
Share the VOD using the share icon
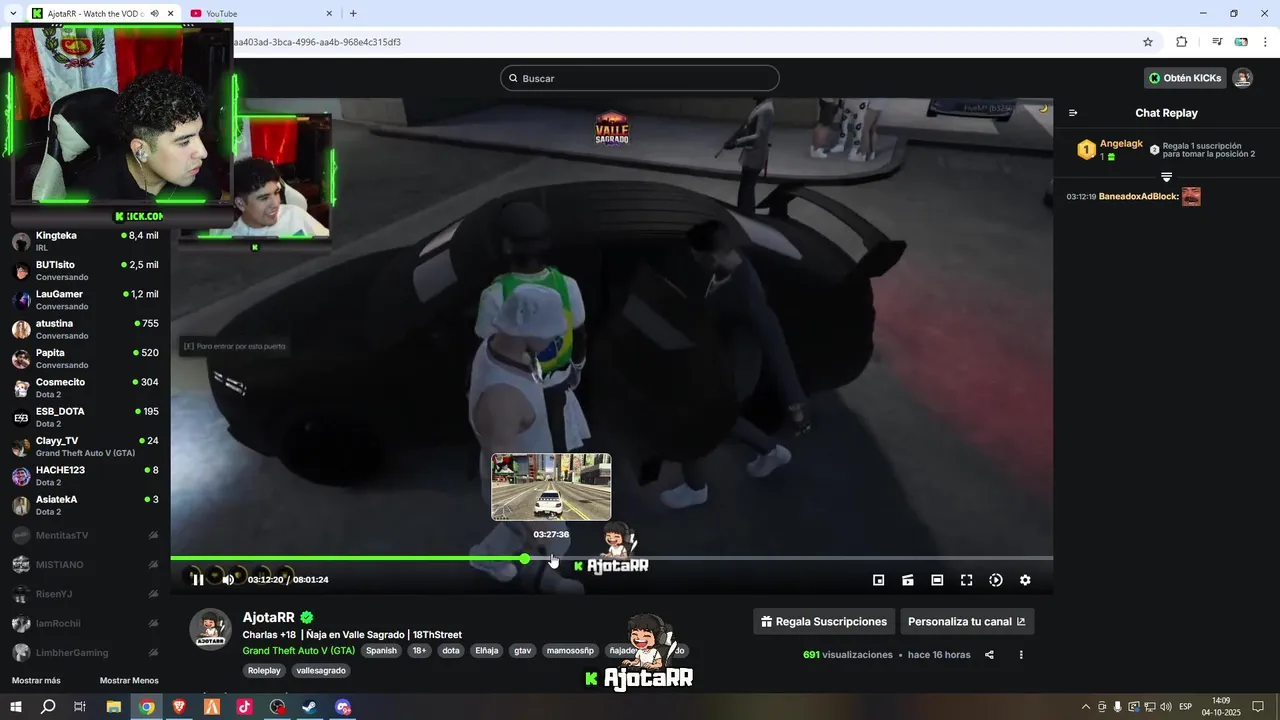989,655
